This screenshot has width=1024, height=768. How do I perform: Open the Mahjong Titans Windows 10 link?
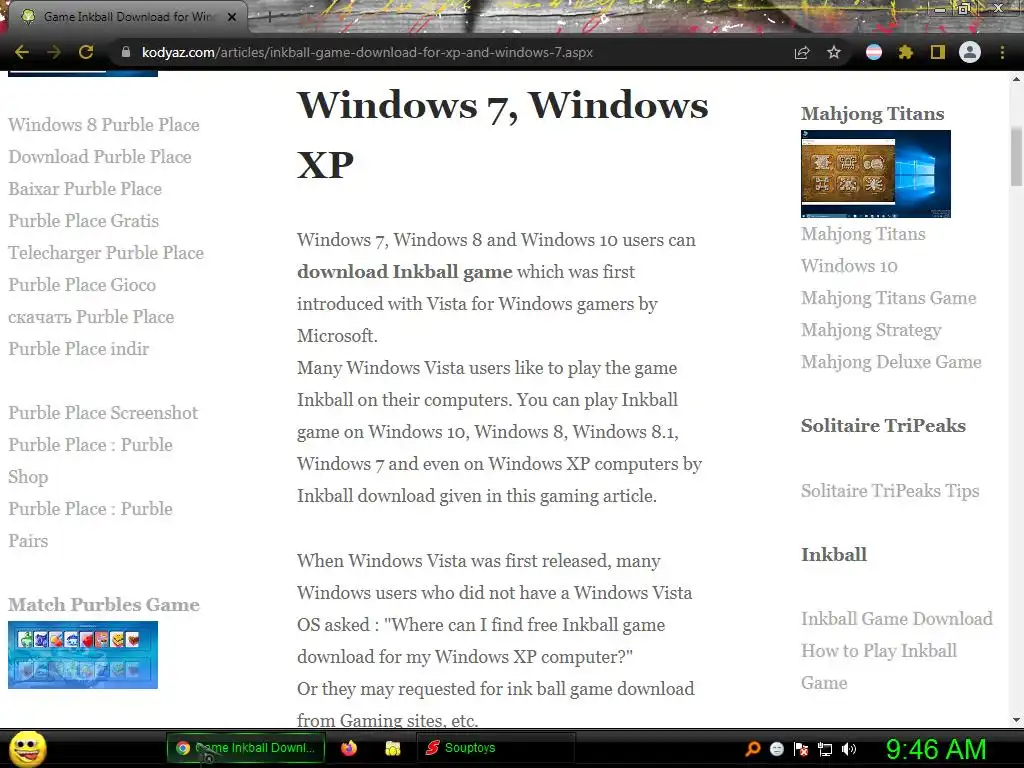(863, 250)
